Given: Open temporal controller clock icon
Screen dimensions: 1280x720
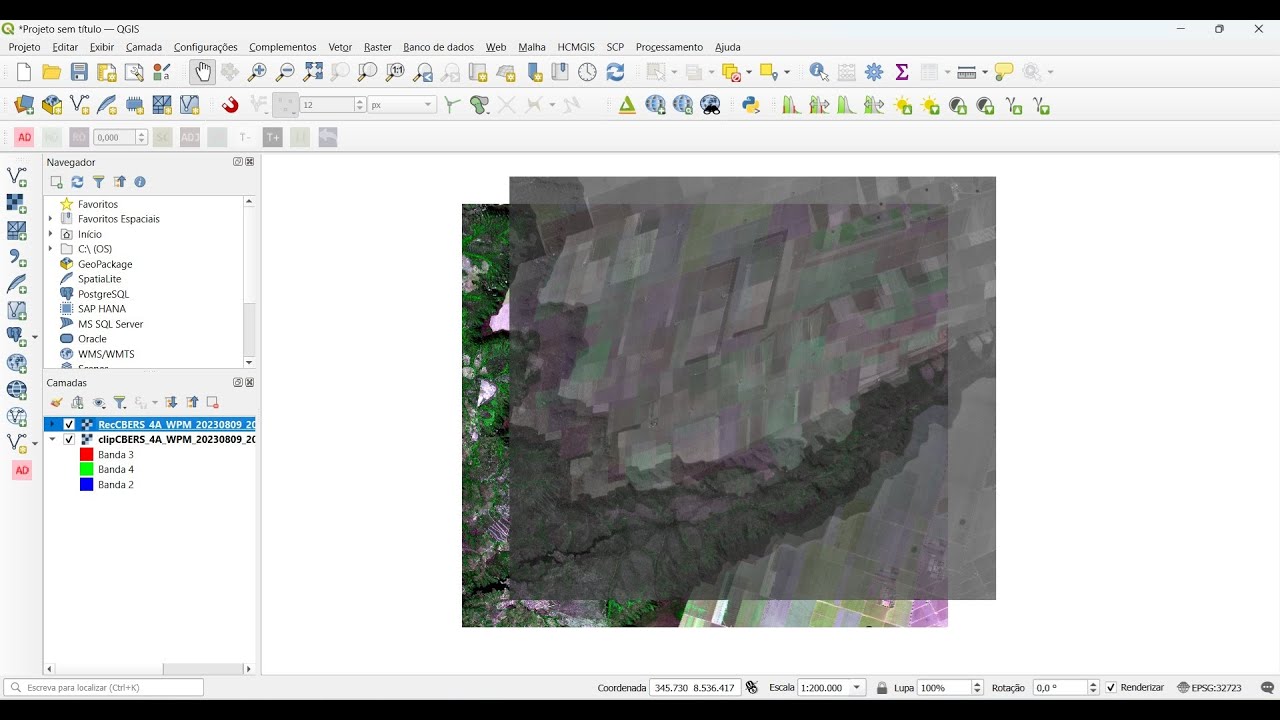Looking at the screenshot, I should pyautogui.click(x=587, y=72).
